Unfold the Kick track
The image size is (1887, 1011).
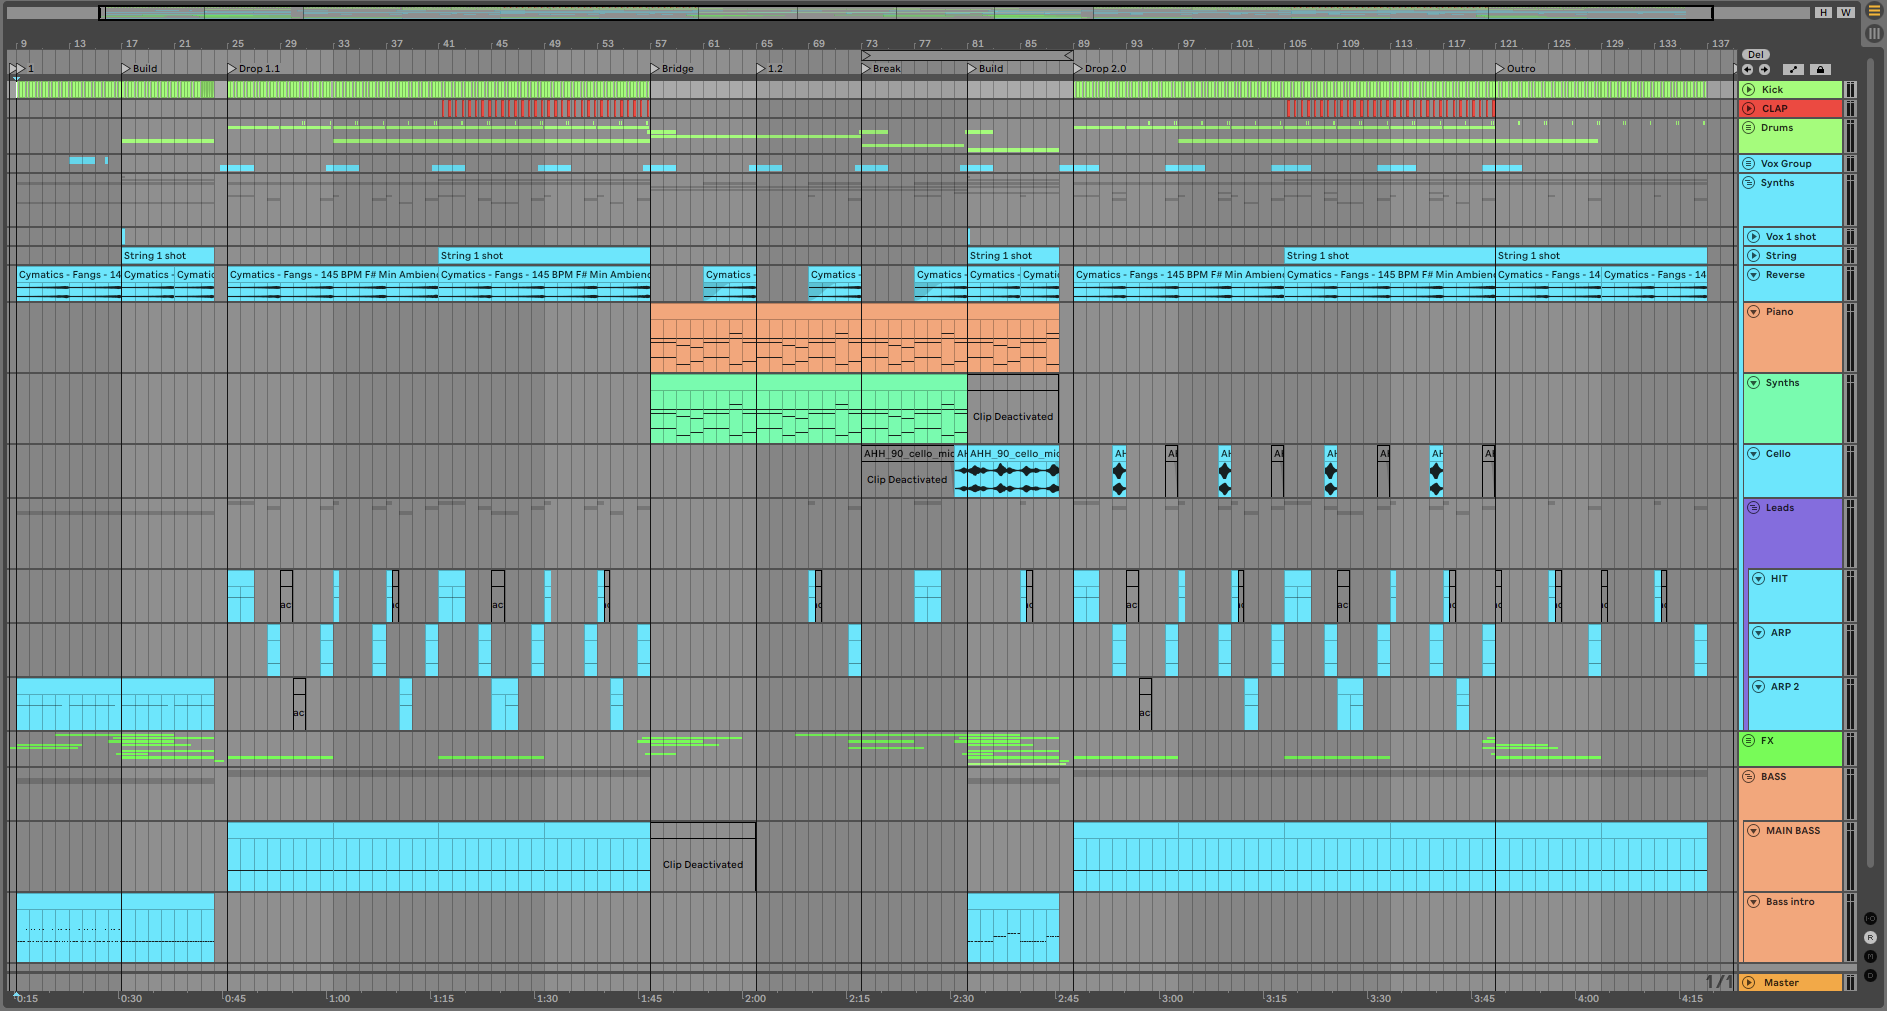(x=1749, y=90)
